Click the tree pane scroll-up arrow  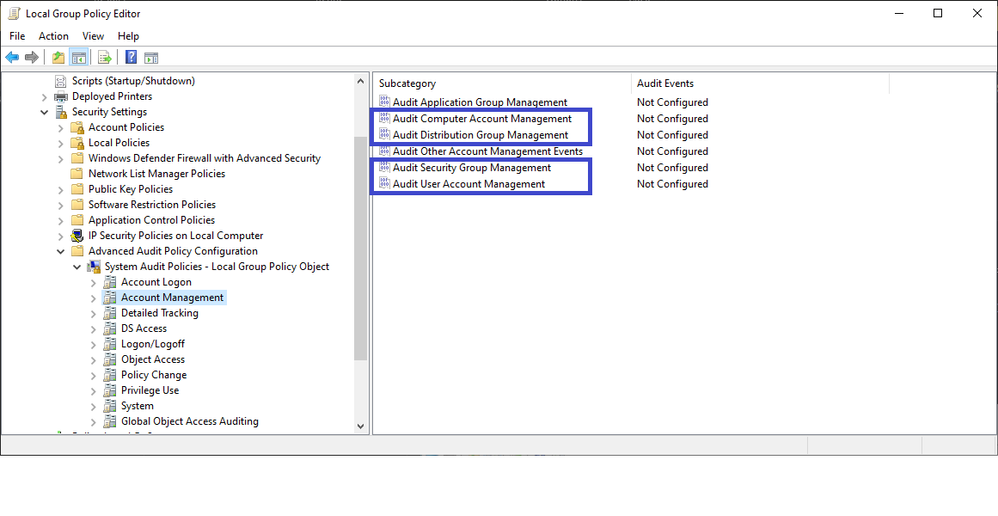[360, 81]
